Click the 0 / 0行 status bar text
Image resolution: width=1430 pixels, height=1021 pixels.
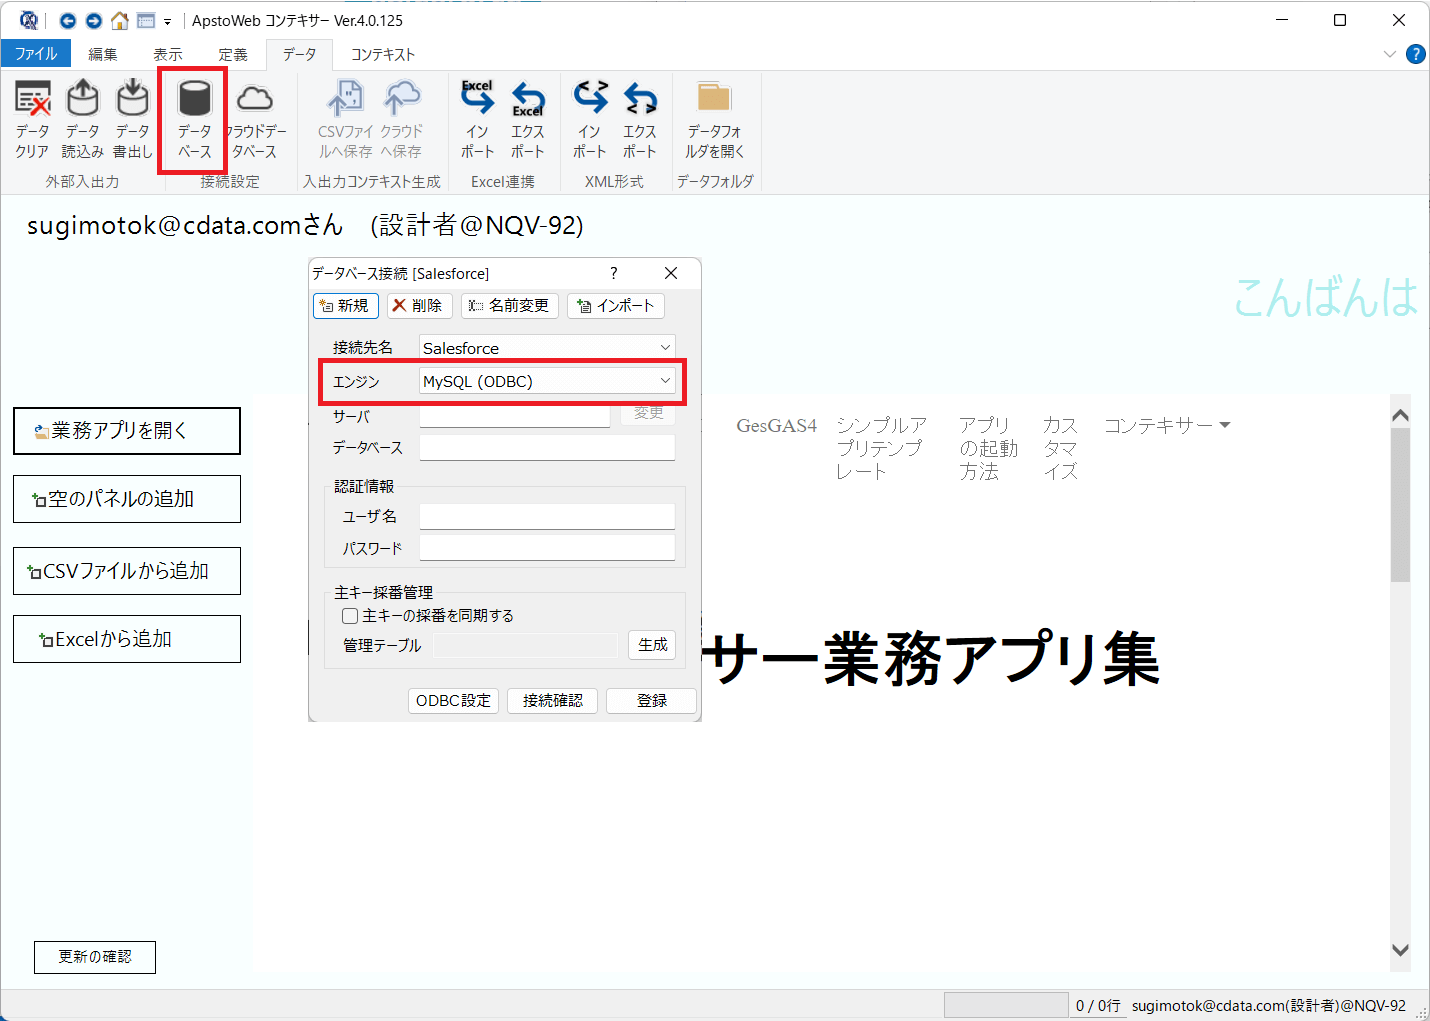click(1098, 1006)
